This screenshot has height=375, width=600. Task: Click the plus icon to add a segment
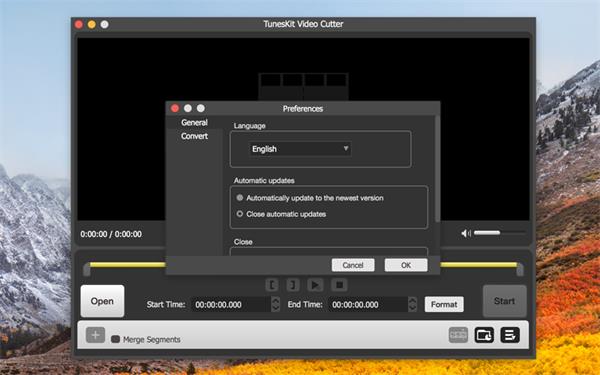(95, 335)
